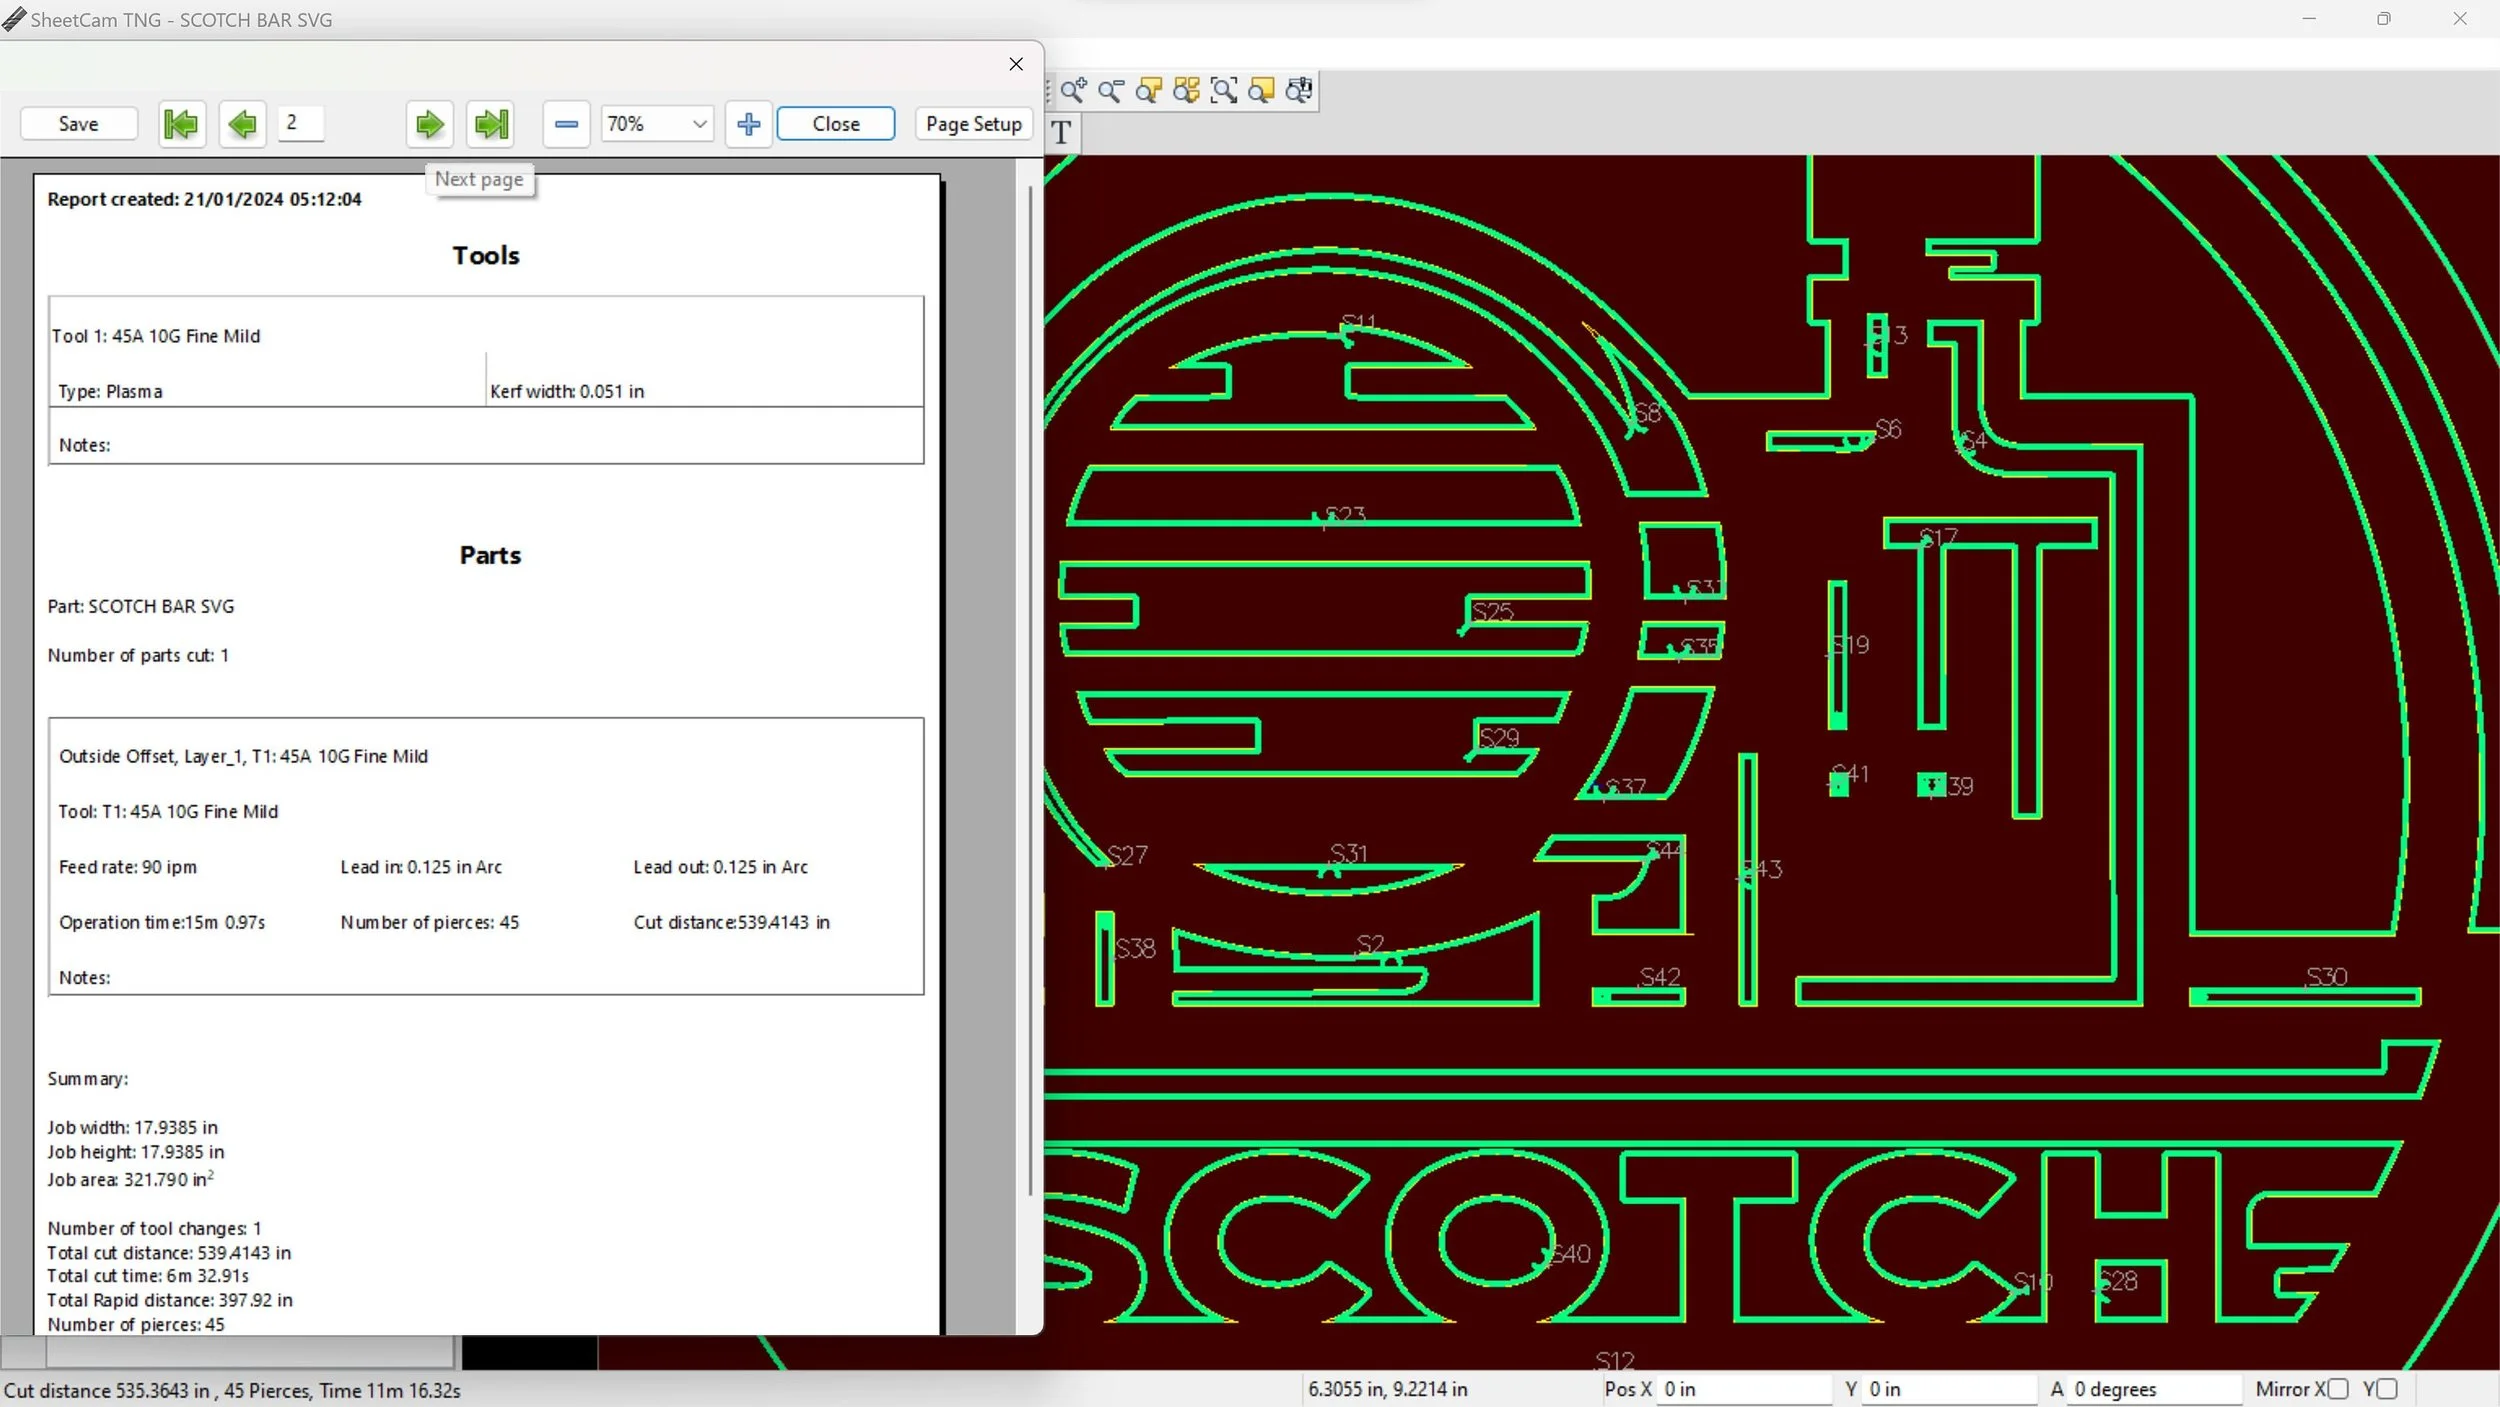The height and width of the screenshot is (1407, 2500).
Task: Click 'Part: SCOTCH BAR SVG' line
Action: point(141,606)
